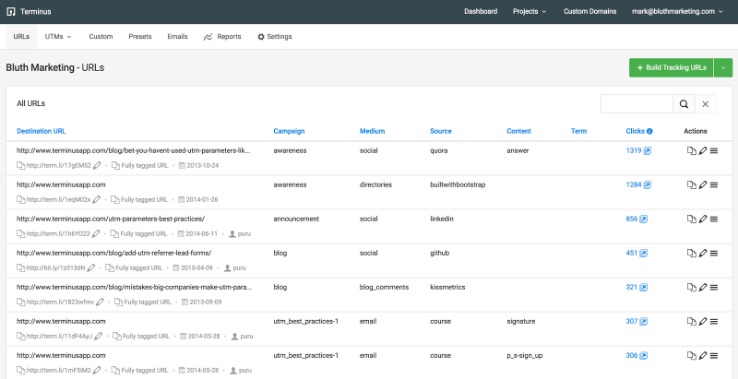The image size is (738, 379).
Task: Expand the Projects dropdown menu
Action: (x=529, y=12)
